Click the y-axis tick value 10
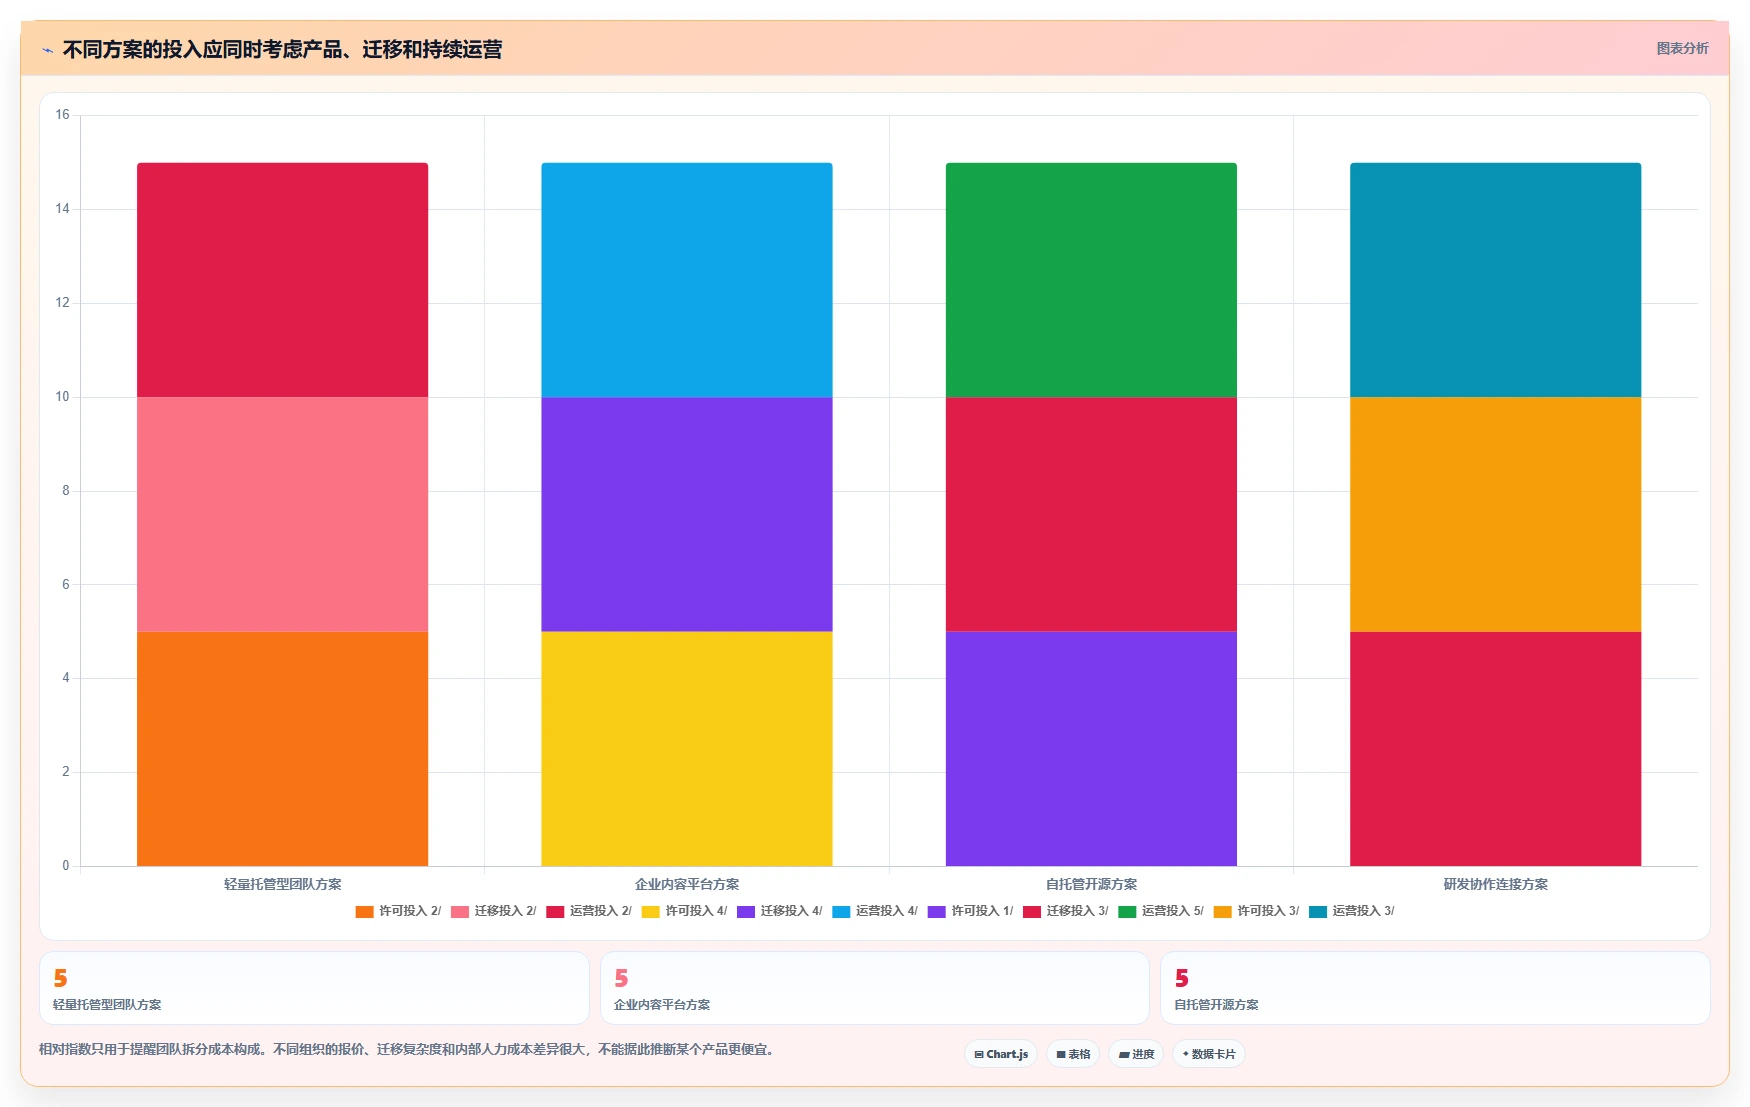The image size is (1750, 1107). point(62,397)
